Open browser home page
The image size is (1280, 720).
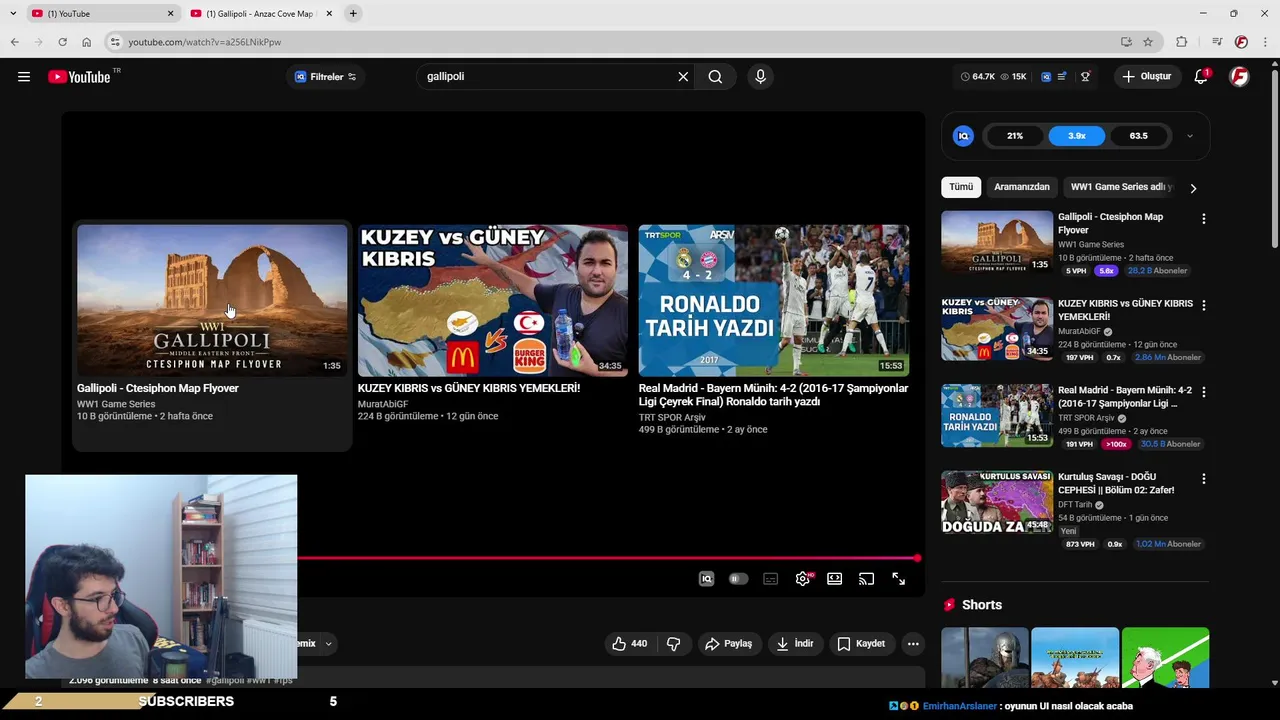86,42
